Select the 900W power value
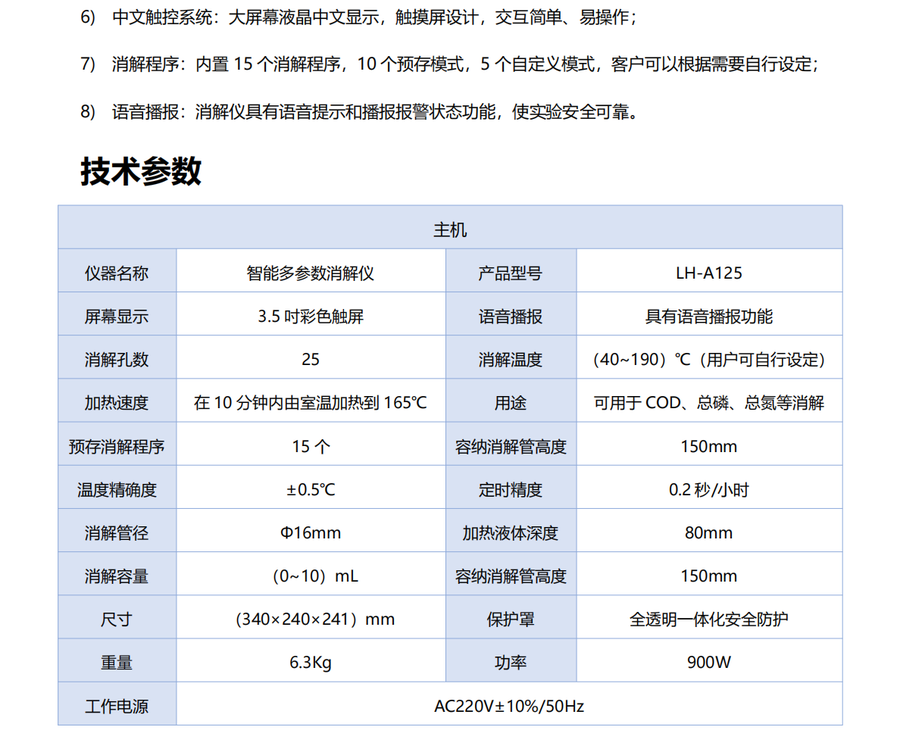 (x=709, y=661)
